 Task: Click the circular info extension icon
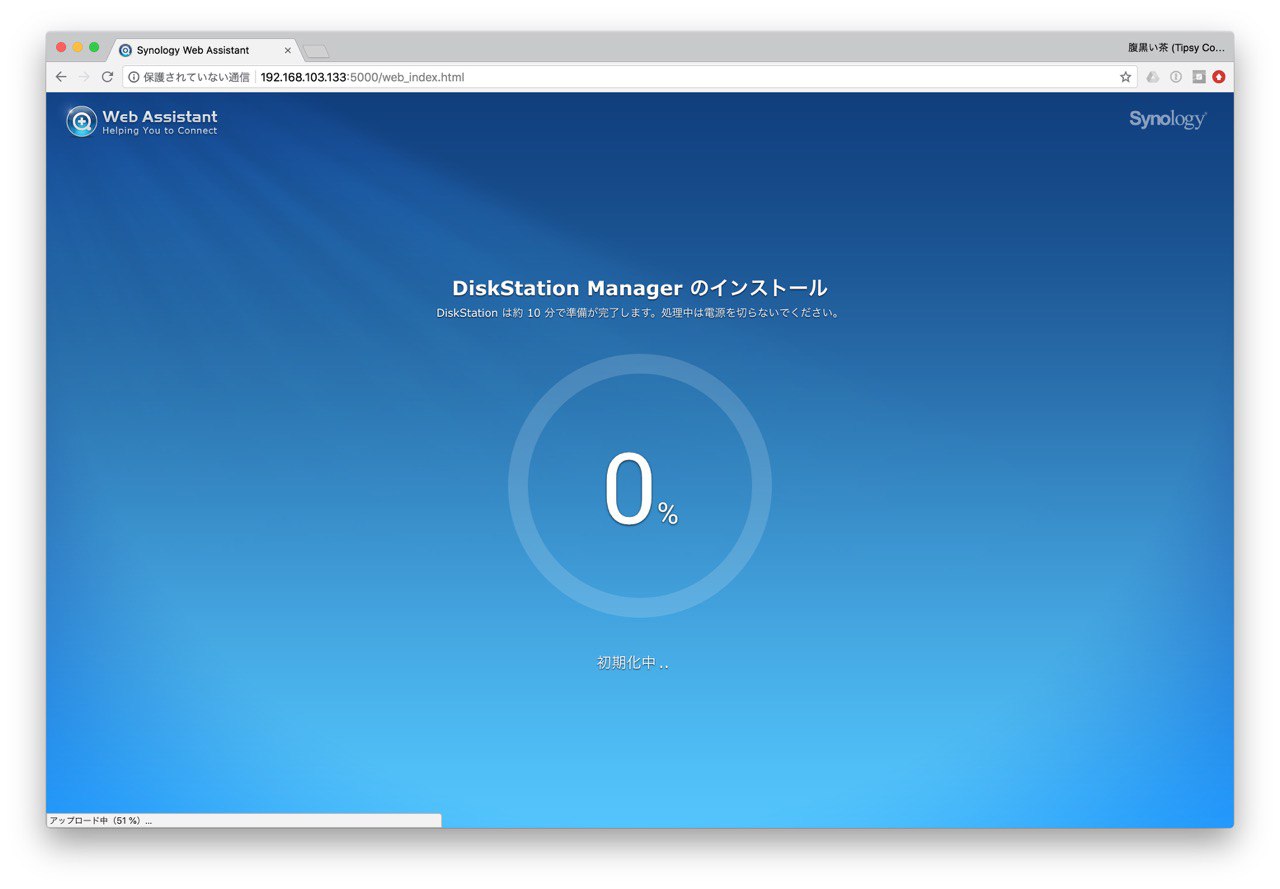1176,77
